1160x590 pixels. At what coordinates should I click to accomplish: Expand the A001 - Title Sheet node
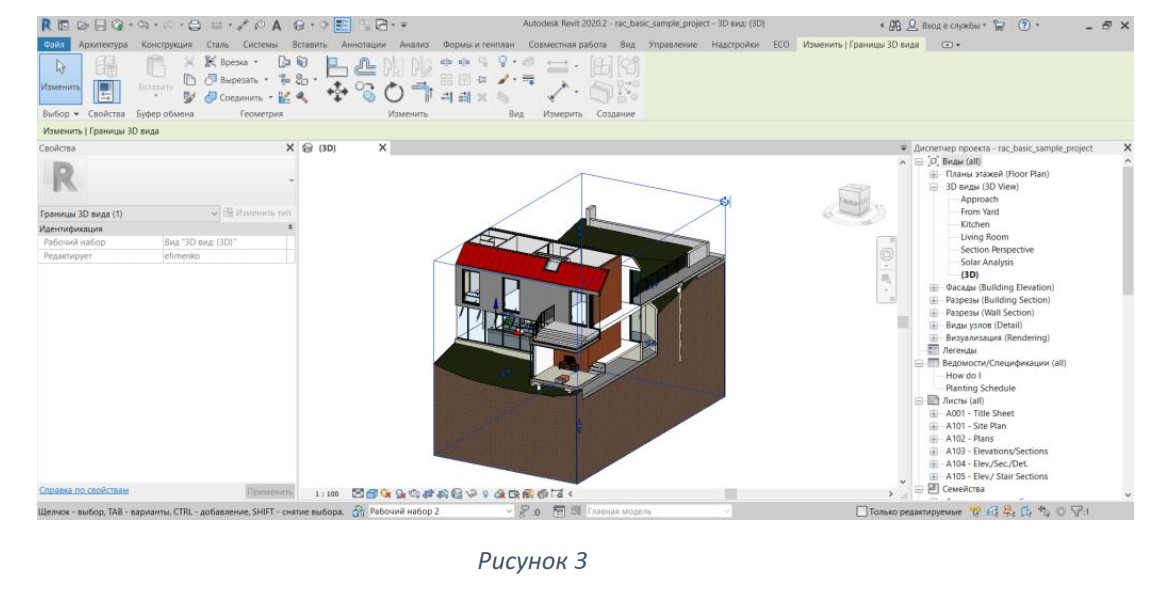[x=934, y=414]
